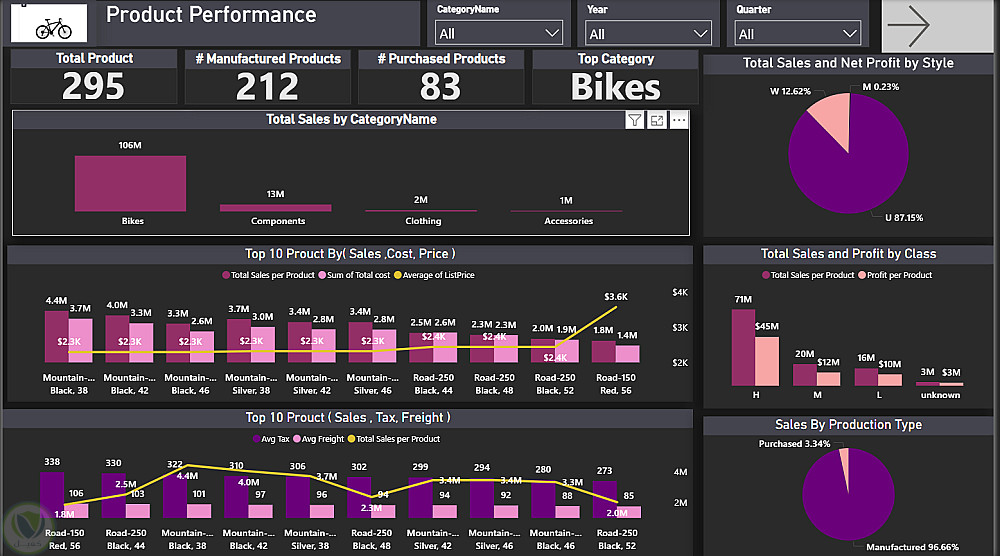Expand the CategoryName dropdown

pyautogui.click(x=499, y=33)
